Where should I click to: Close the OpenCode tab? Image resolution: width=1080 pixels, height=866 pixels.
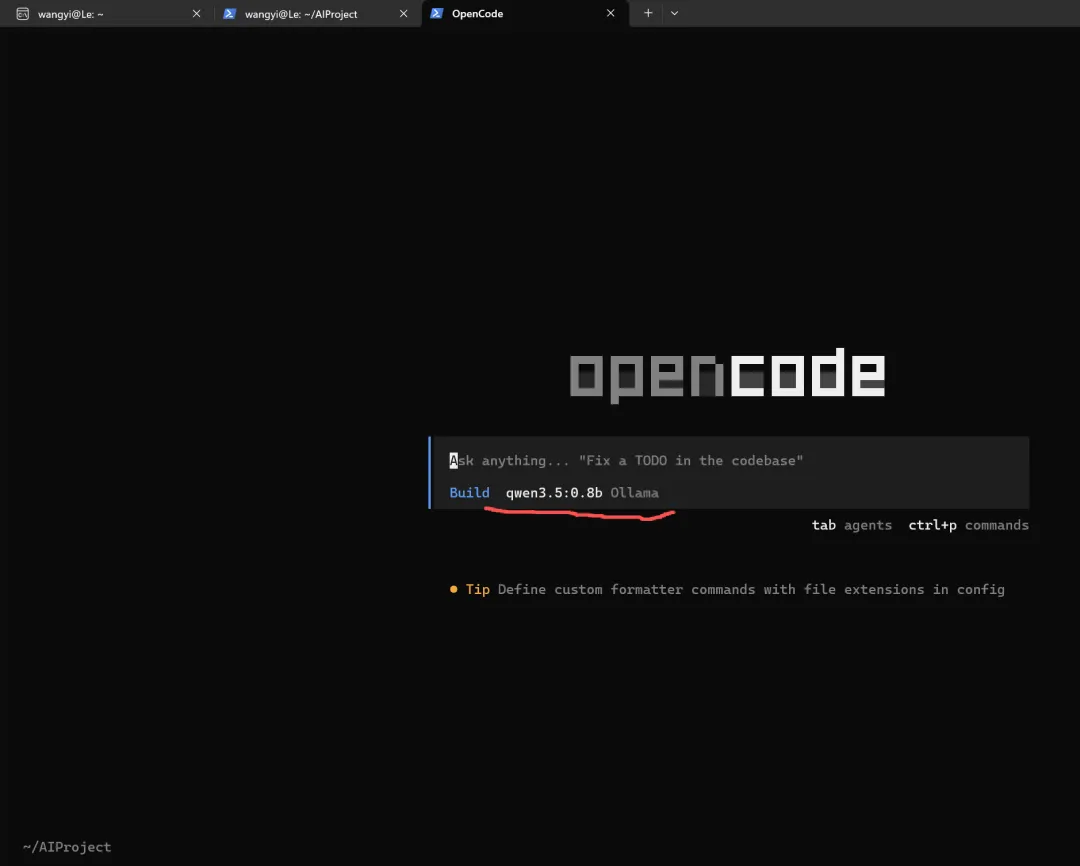coord(610,14)
